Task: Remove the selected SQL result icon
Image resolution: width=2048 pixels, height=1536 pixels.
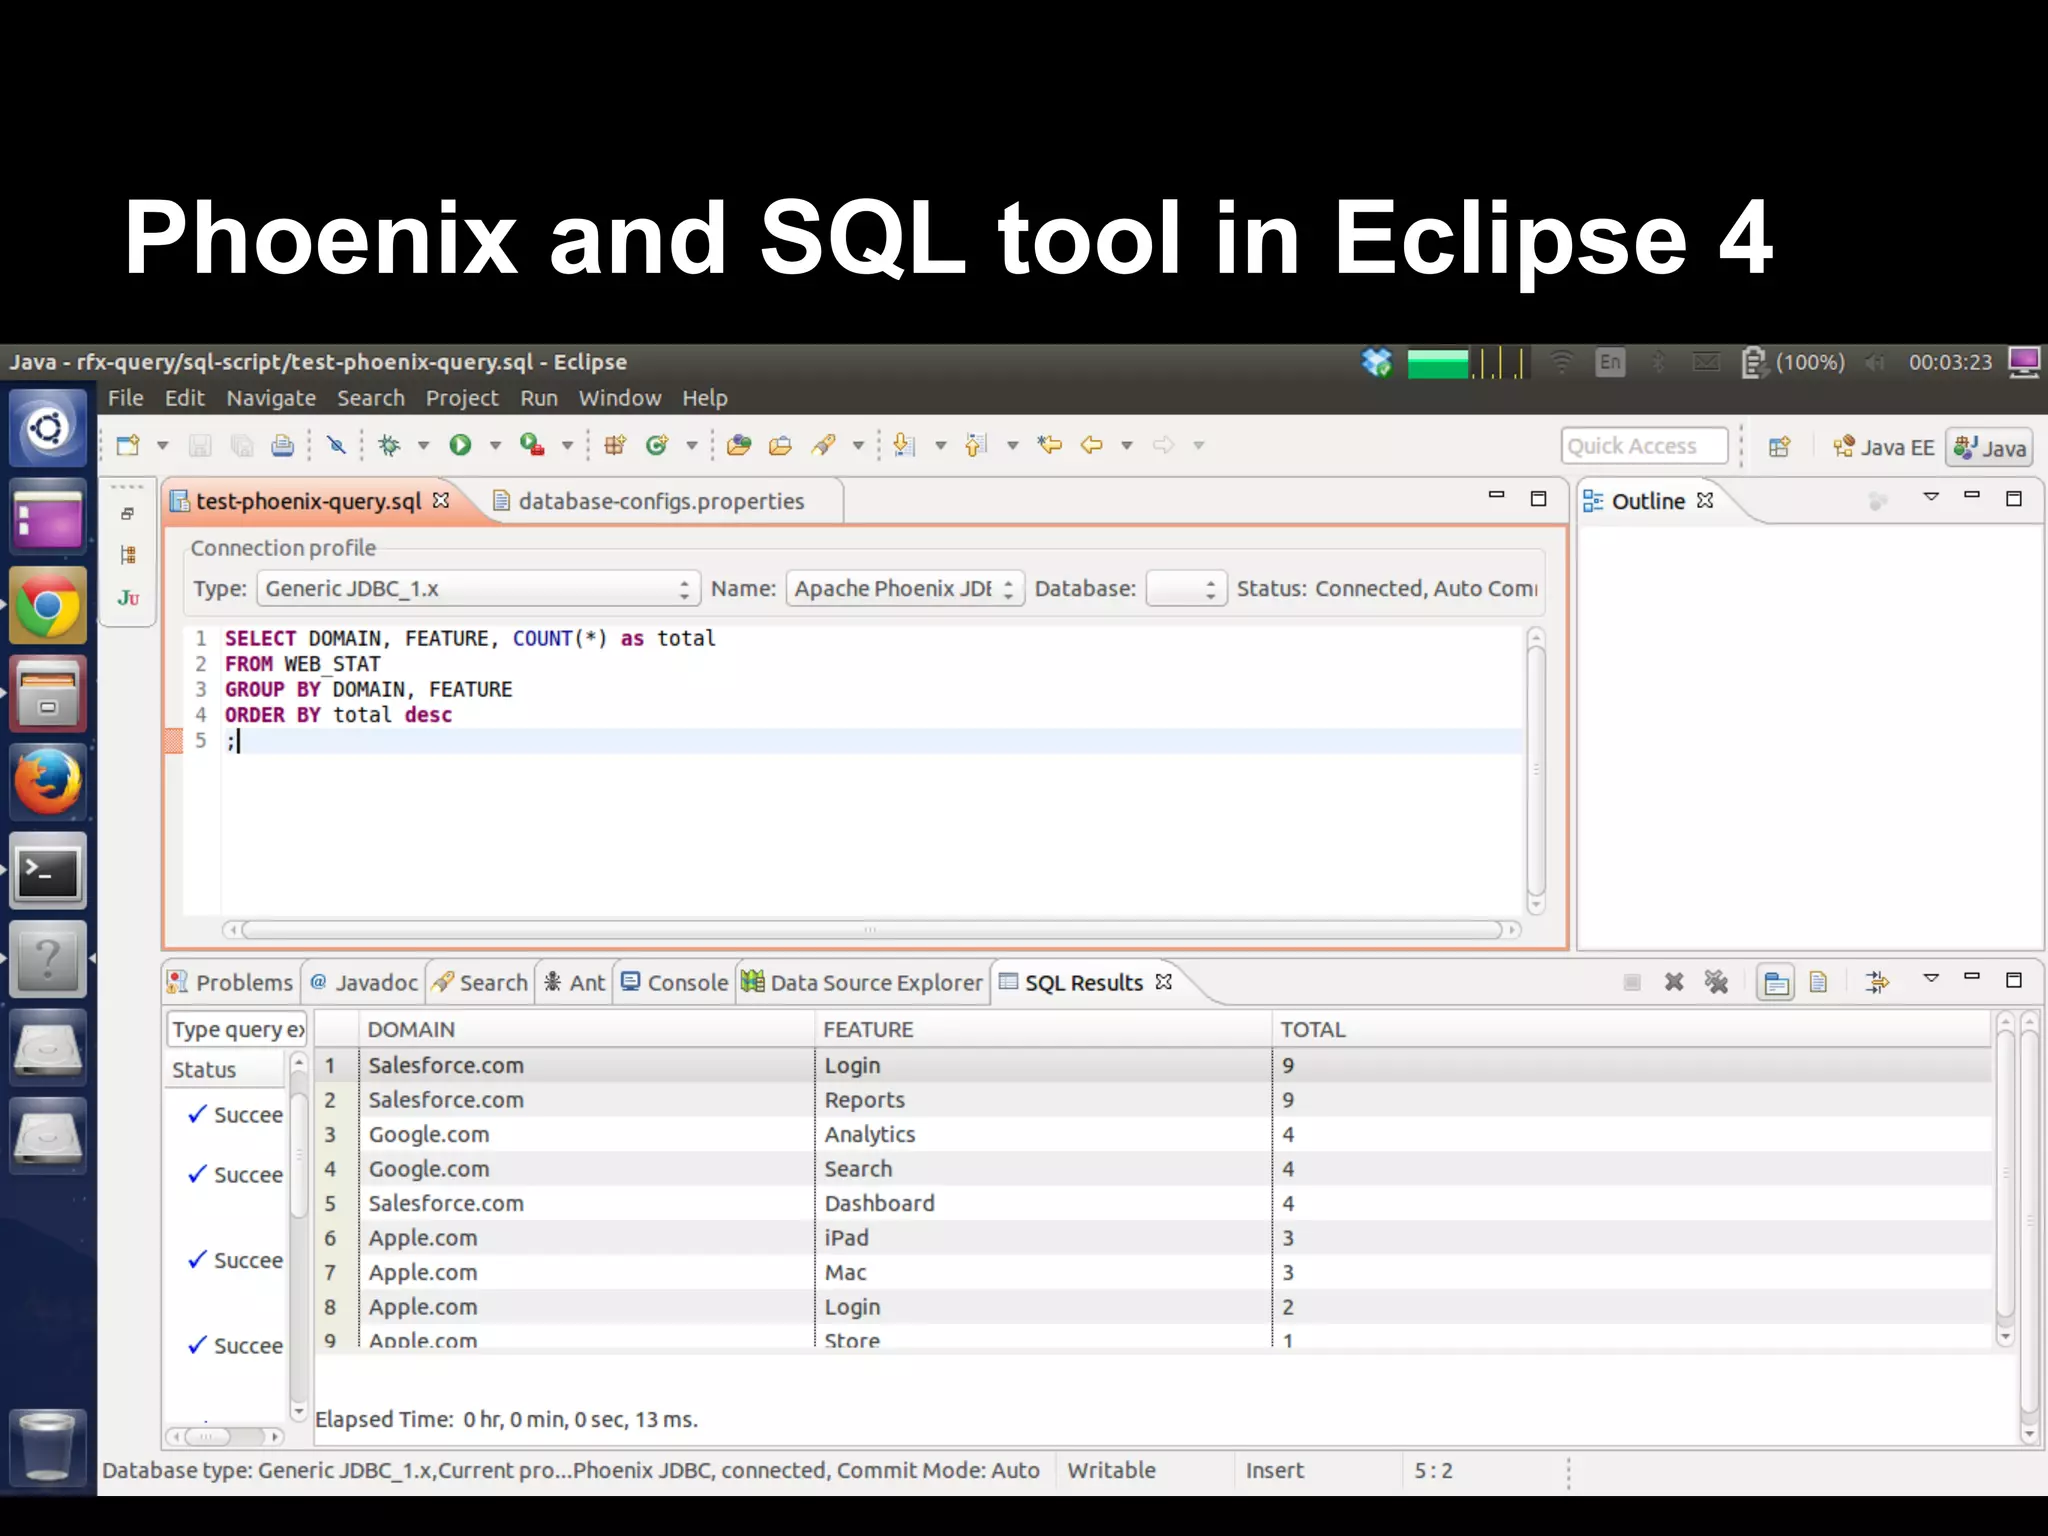Action: [x=1674, y=982]
